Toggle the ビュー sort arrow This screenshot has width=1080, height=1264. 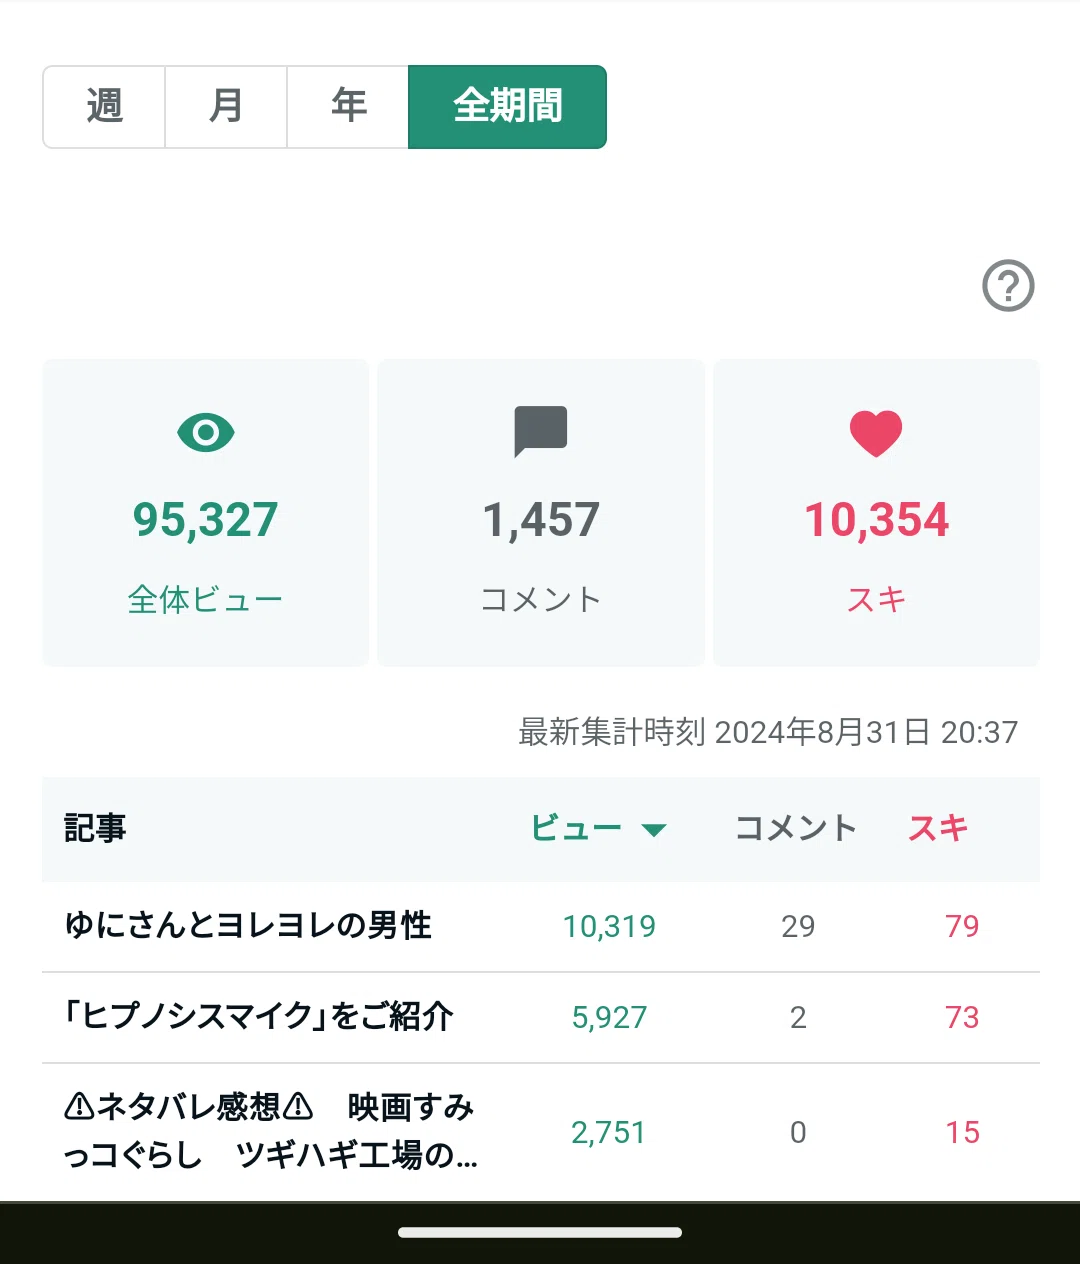point(654,830)
